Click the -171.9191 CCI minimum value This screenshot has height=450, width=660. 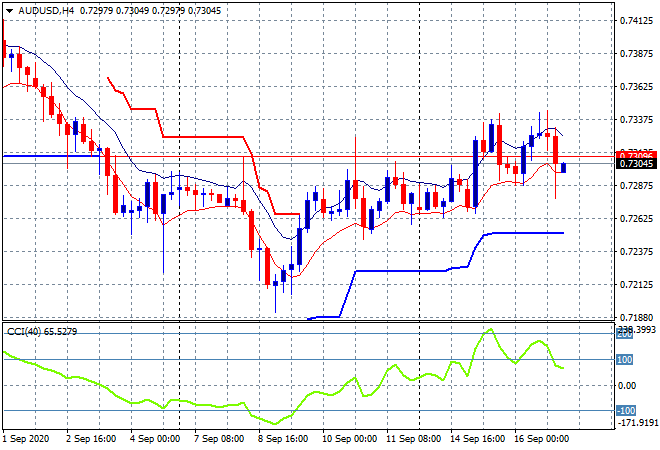(637, 422)
